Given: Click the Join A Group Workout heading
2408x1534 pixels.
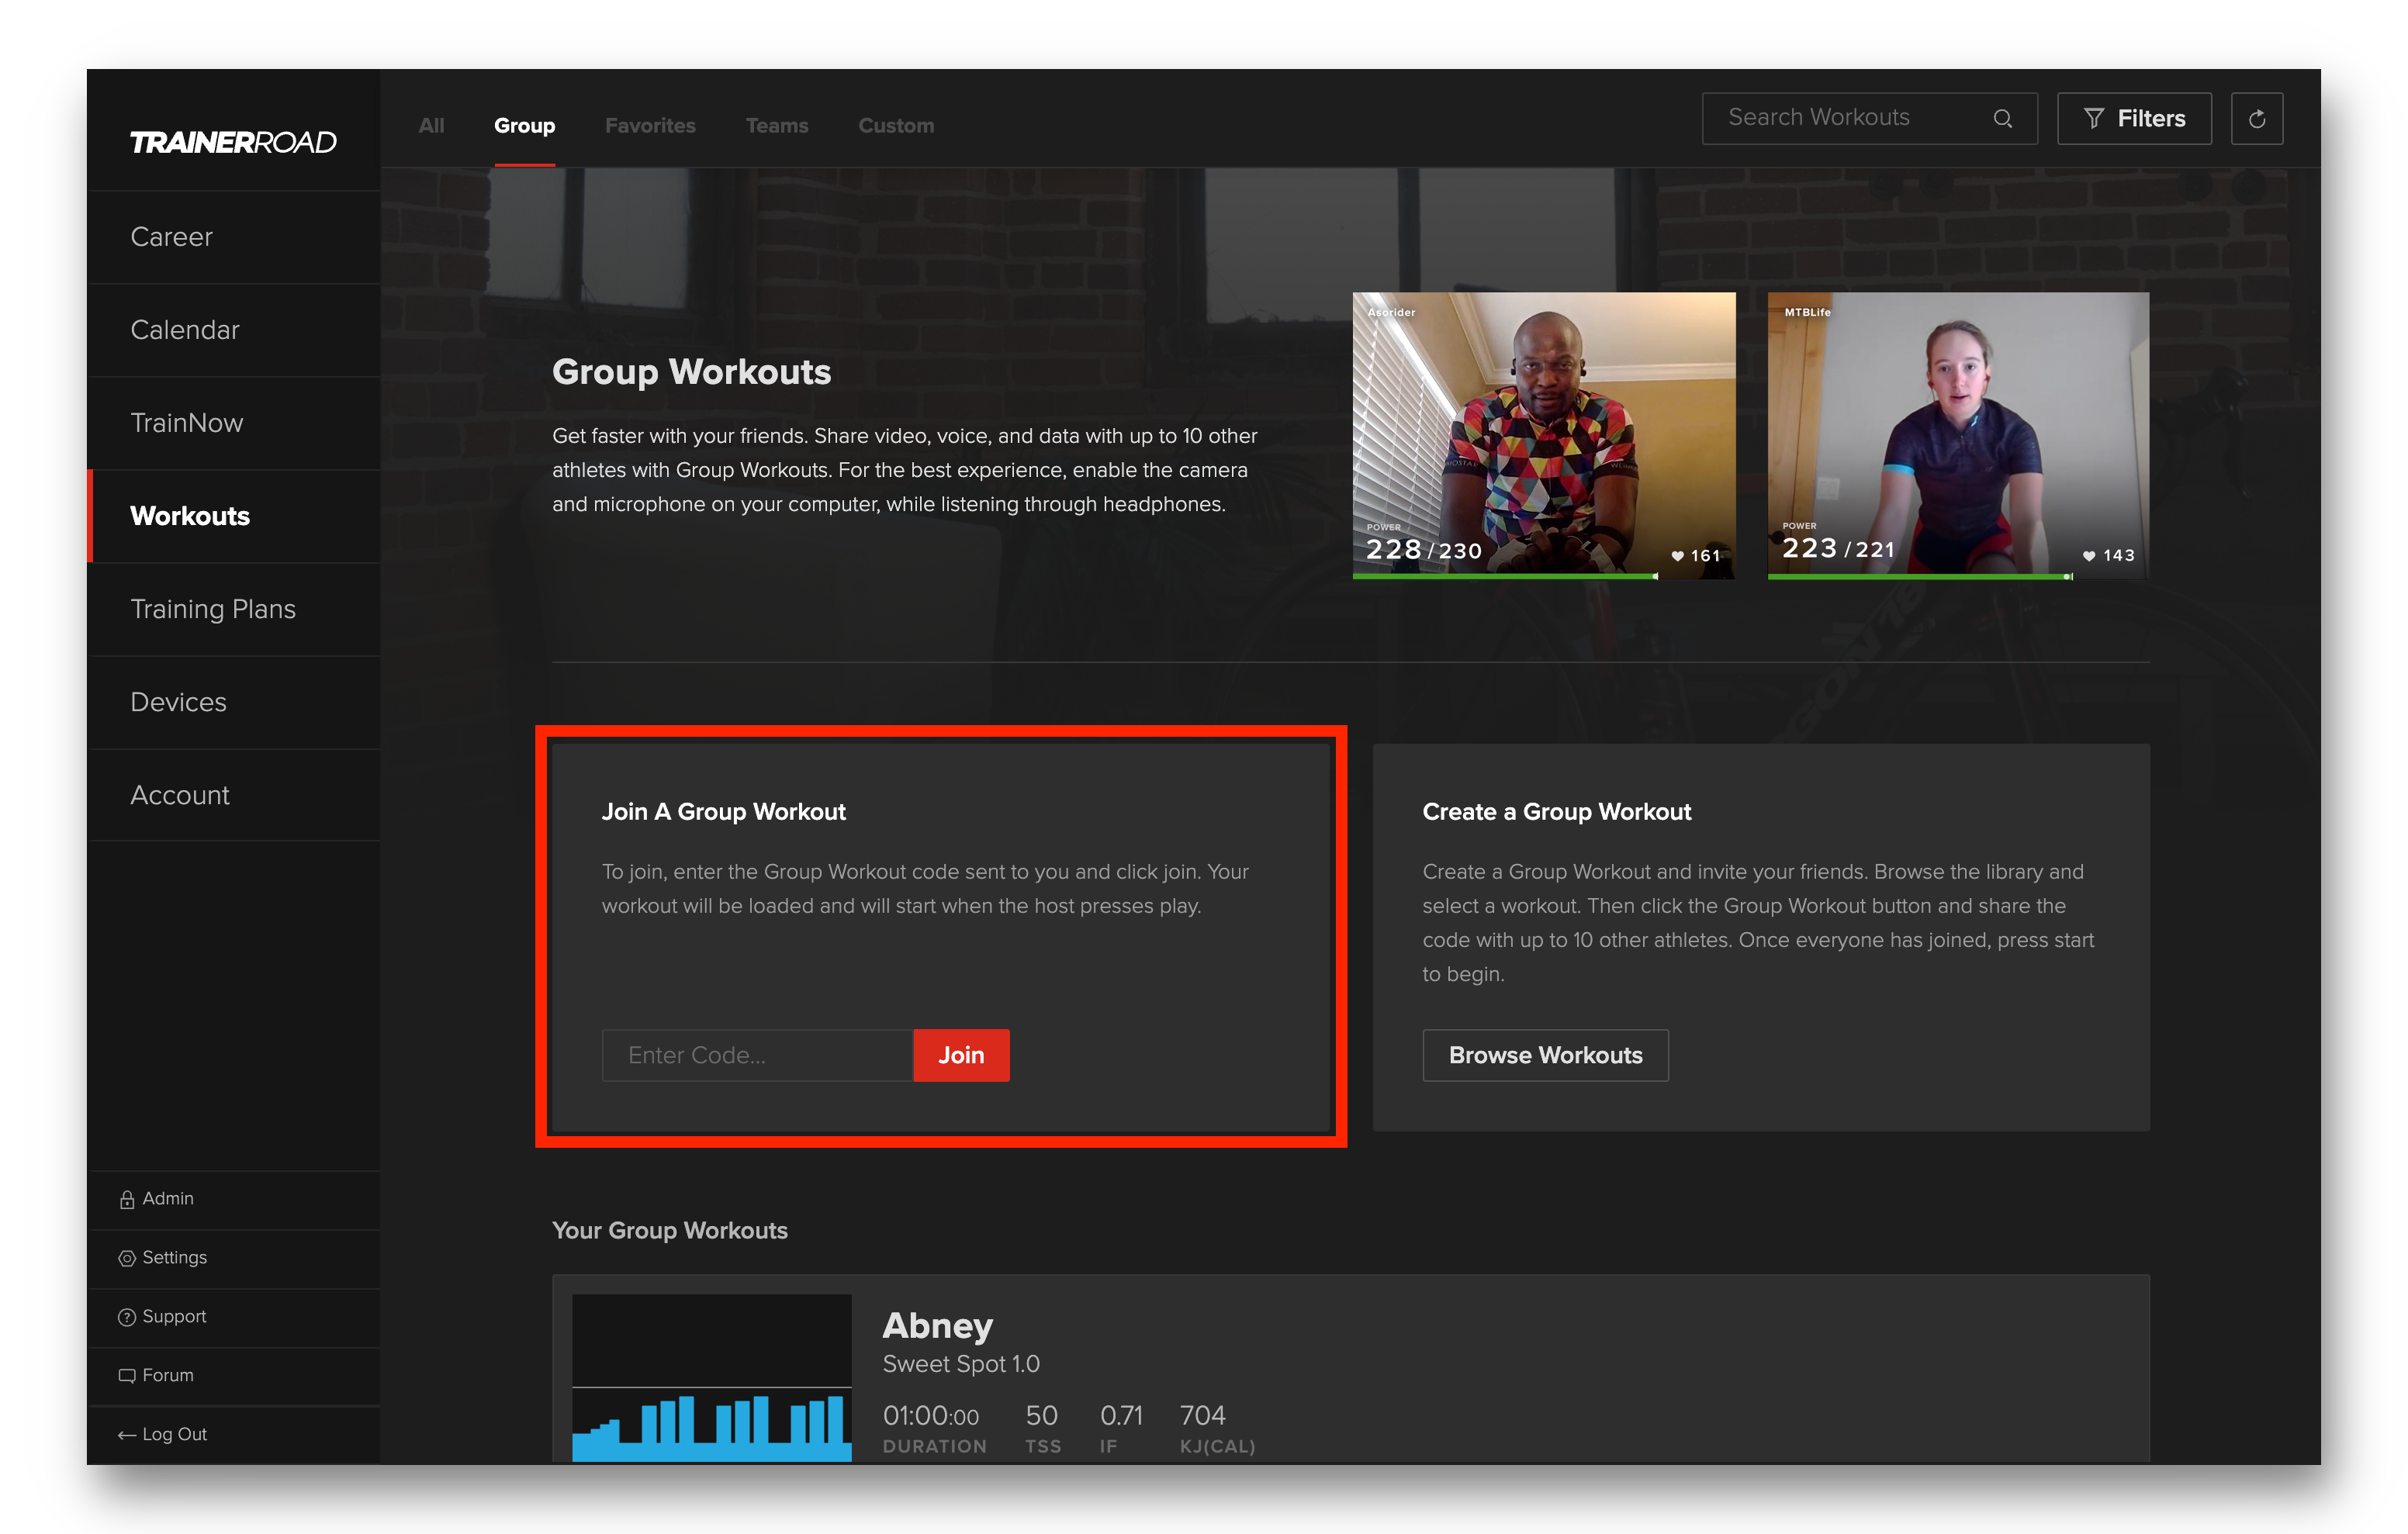Looking at the screenshot, I should tap(723, 812).
